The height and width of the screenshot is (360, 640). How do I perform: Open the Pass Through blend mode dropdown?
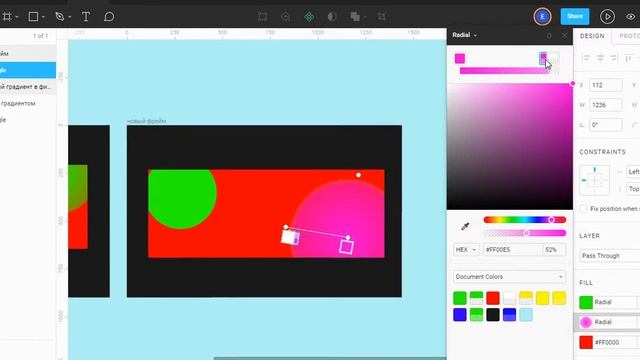[x=610, y=256]
